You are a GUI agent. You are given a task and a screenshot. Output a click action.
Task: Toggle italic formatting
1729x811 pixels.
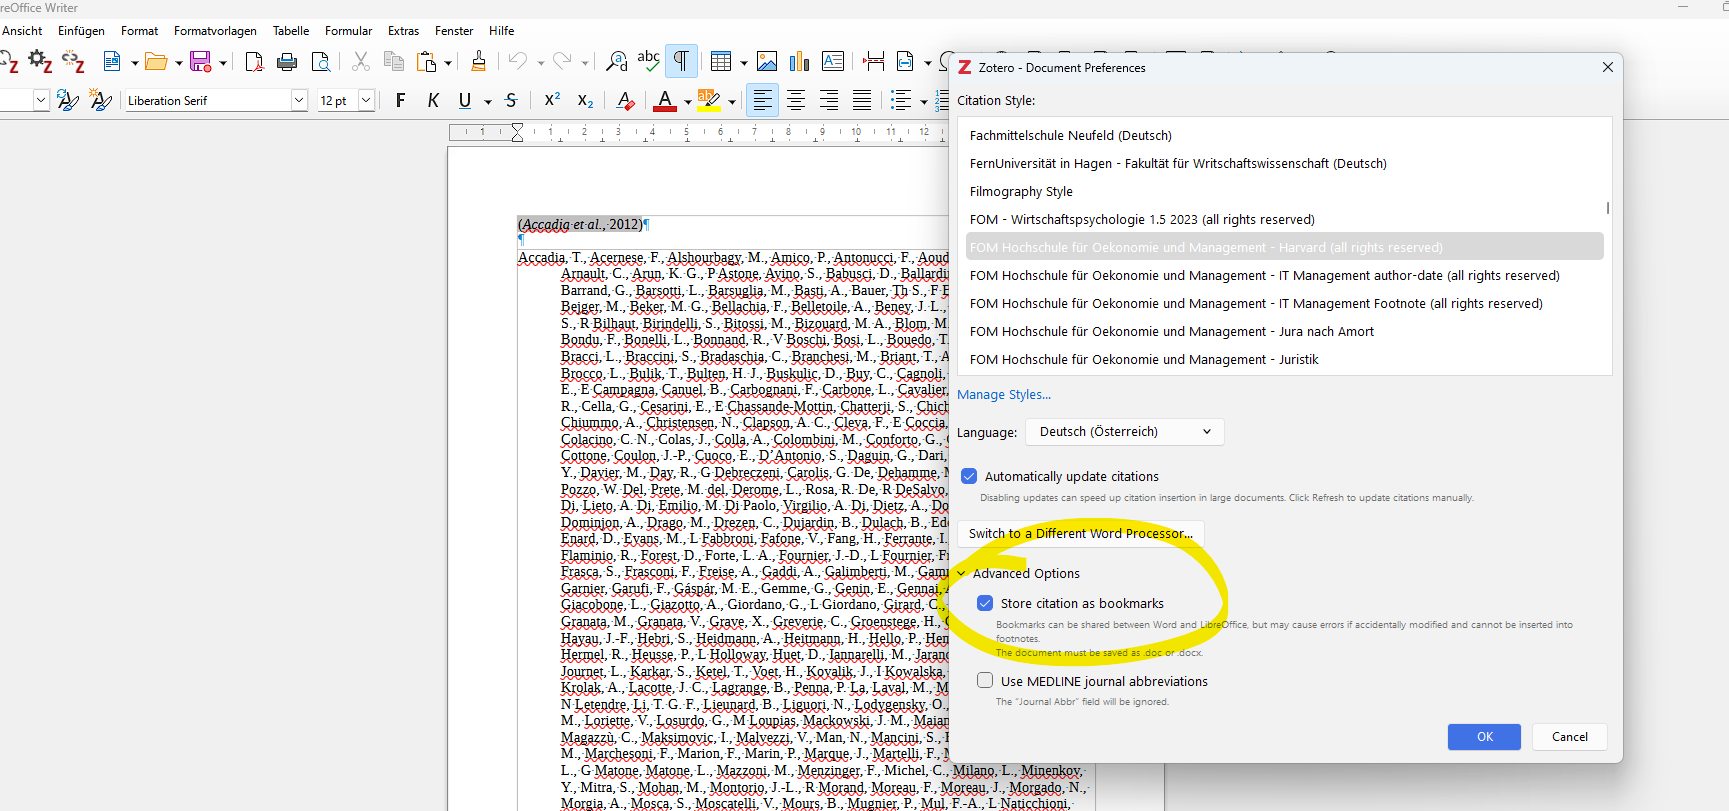(433, 100)
